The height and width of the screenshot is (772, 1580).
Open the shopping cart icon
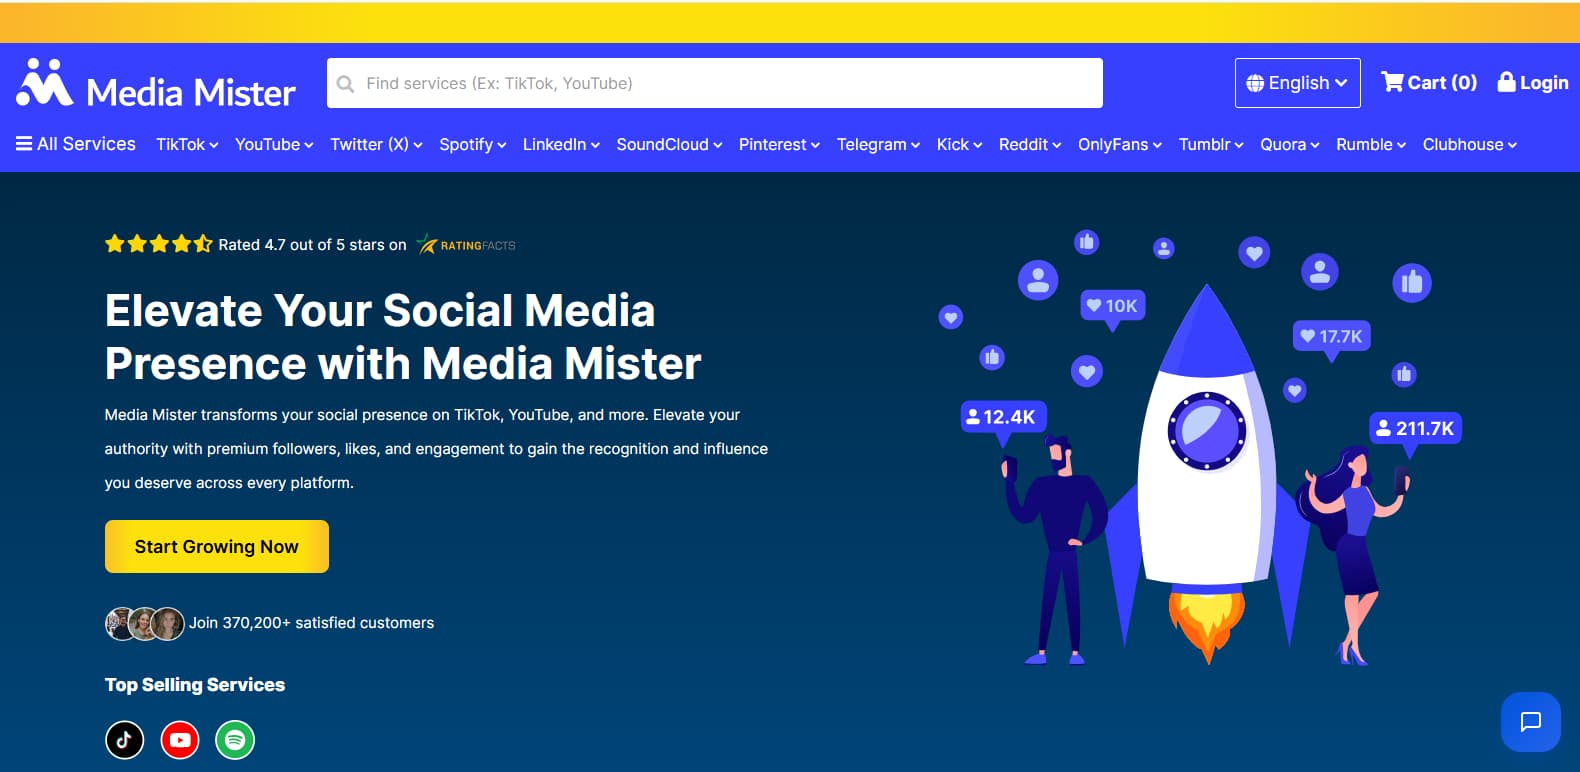coord(1392,82)
